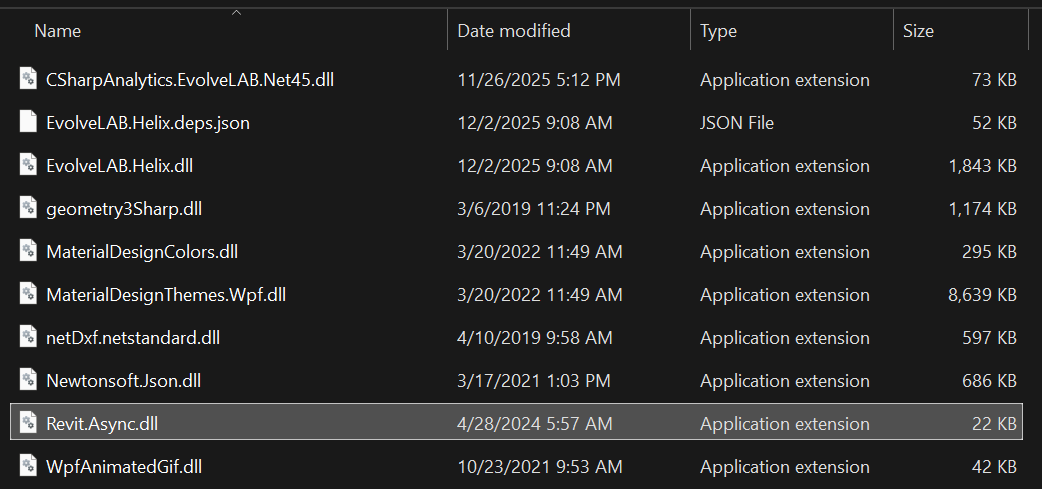Click the EvolveLAB.Helix.deps.json file icon
This screenshot has height=489, width=1042.
click(x=29, y=123)
